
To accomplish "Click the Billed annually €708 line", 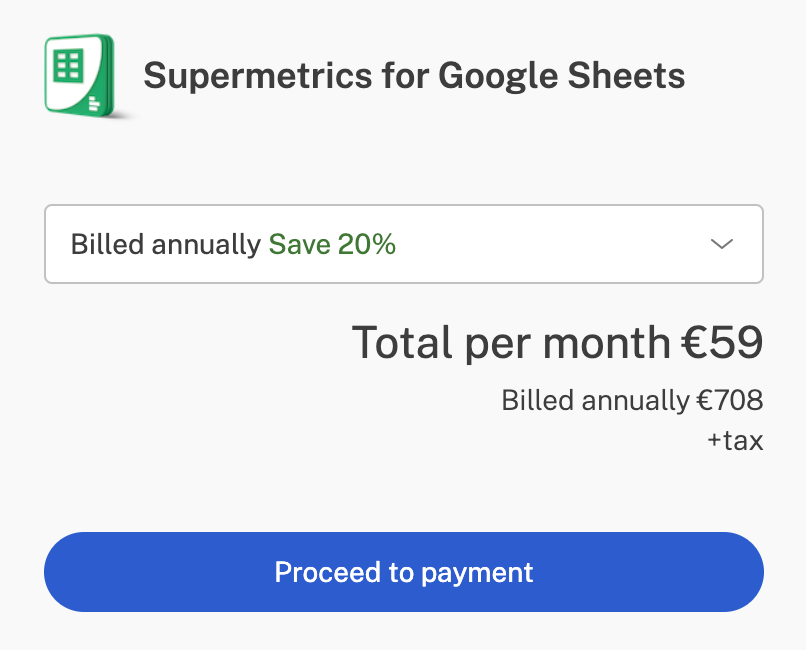I will [x=632, y=400].
